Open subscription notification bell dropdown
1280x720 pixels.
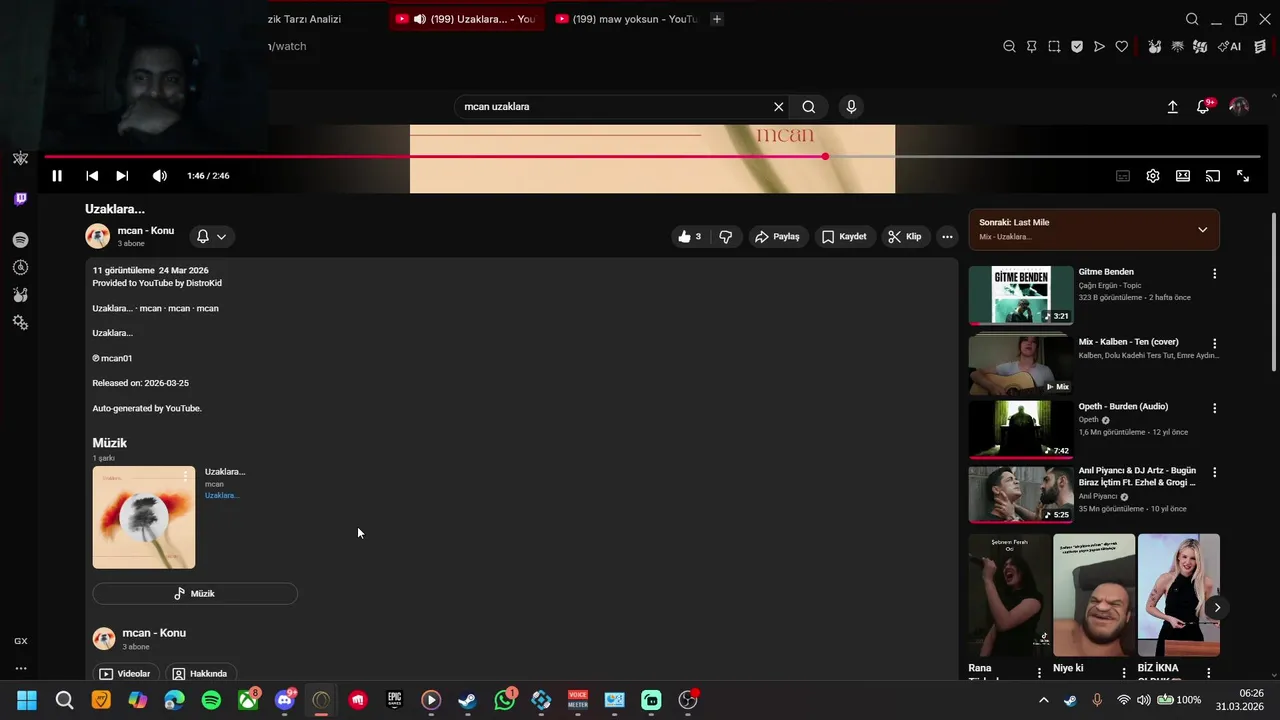point(211,237)
